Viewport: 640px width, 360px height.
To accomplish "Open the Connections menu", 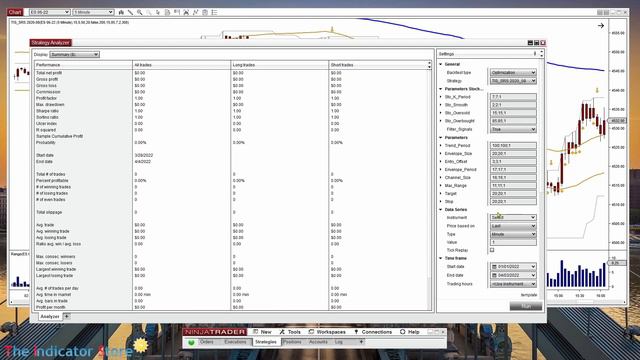I will coord(373,332).
